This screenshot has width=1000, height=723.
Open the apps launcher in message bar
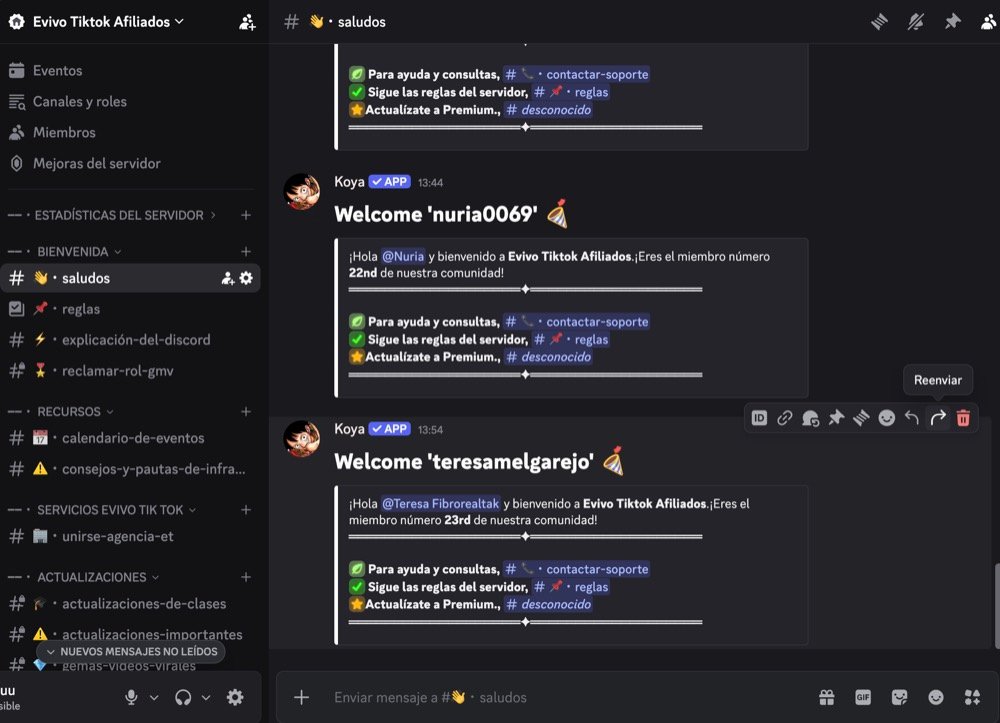click(972, 697)
